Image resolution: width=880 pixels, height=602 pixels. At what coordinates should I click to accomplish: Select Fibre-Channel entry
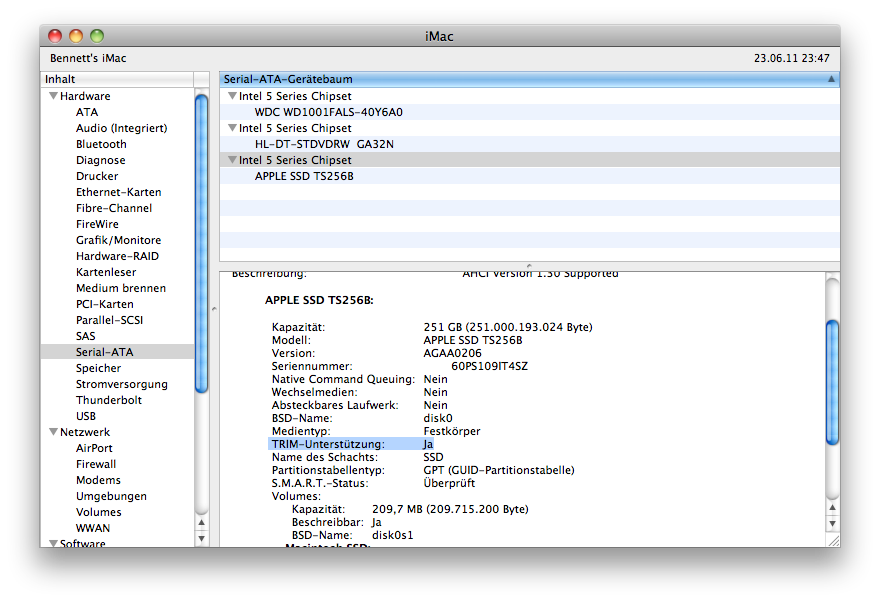[x=114, y=208]
